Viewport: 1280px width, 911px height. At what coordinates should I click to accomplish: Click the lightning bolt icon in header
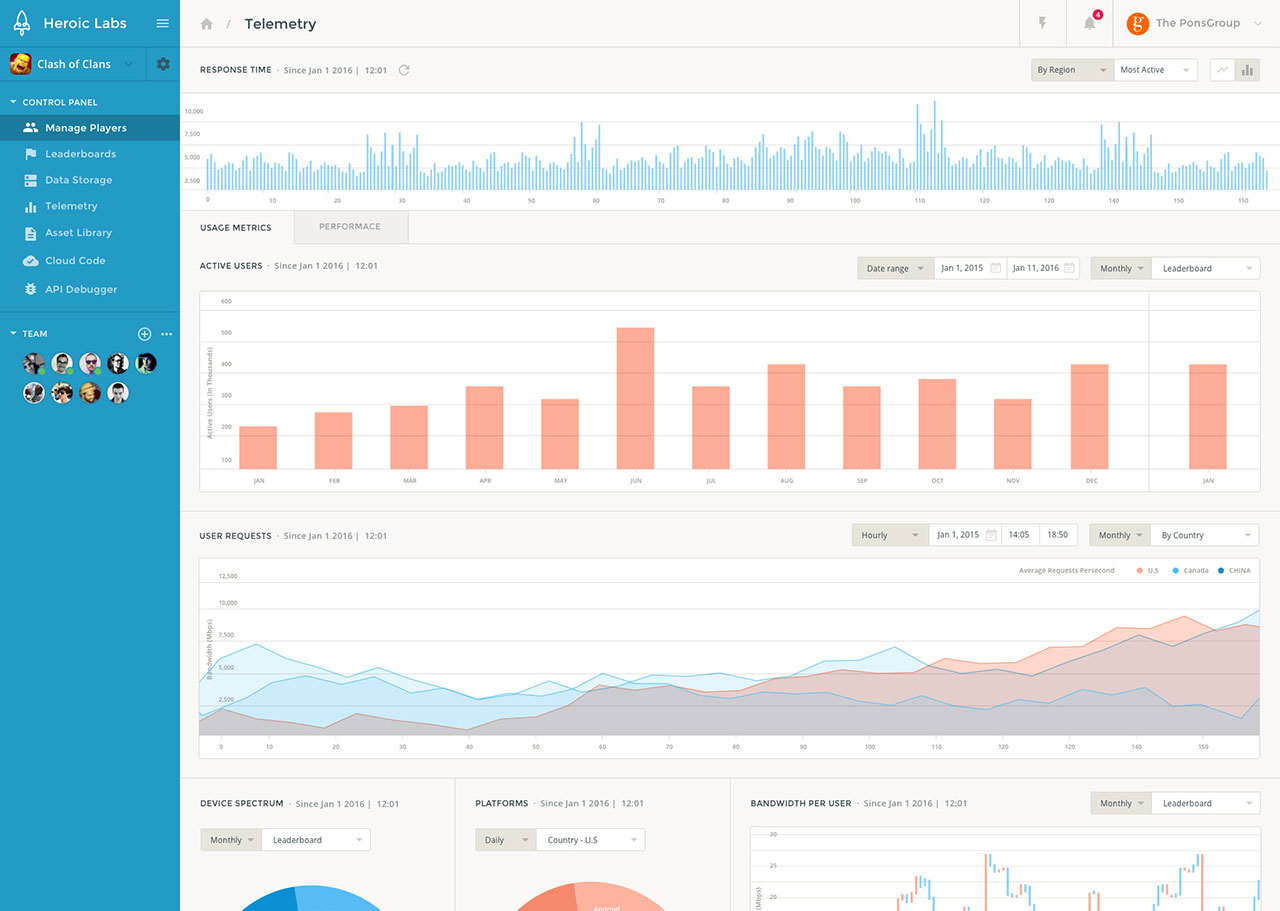click(1042, 23)
